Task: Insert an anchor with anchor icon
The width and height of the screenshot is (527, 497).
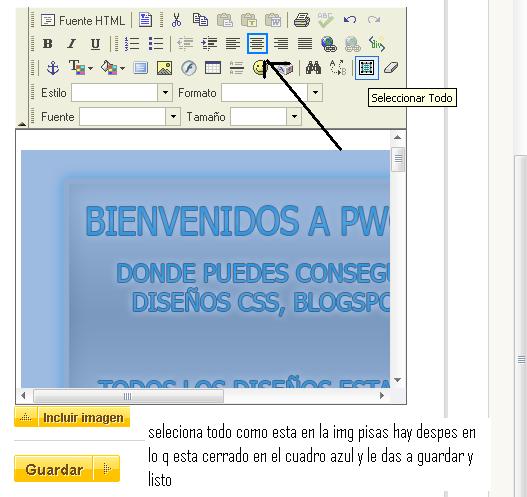Action: [53, 68]
